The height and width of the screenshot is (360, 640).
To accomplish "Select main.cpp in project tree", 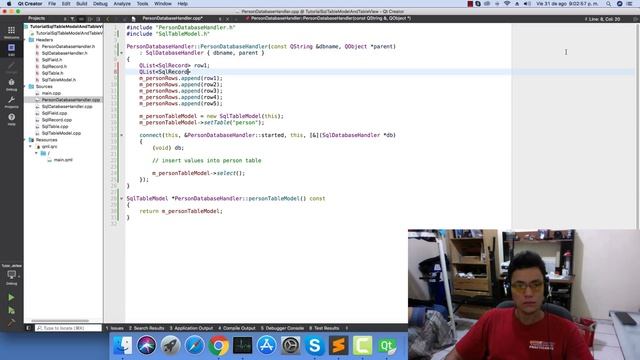I will pyautogui.click(x=51, y=93).
